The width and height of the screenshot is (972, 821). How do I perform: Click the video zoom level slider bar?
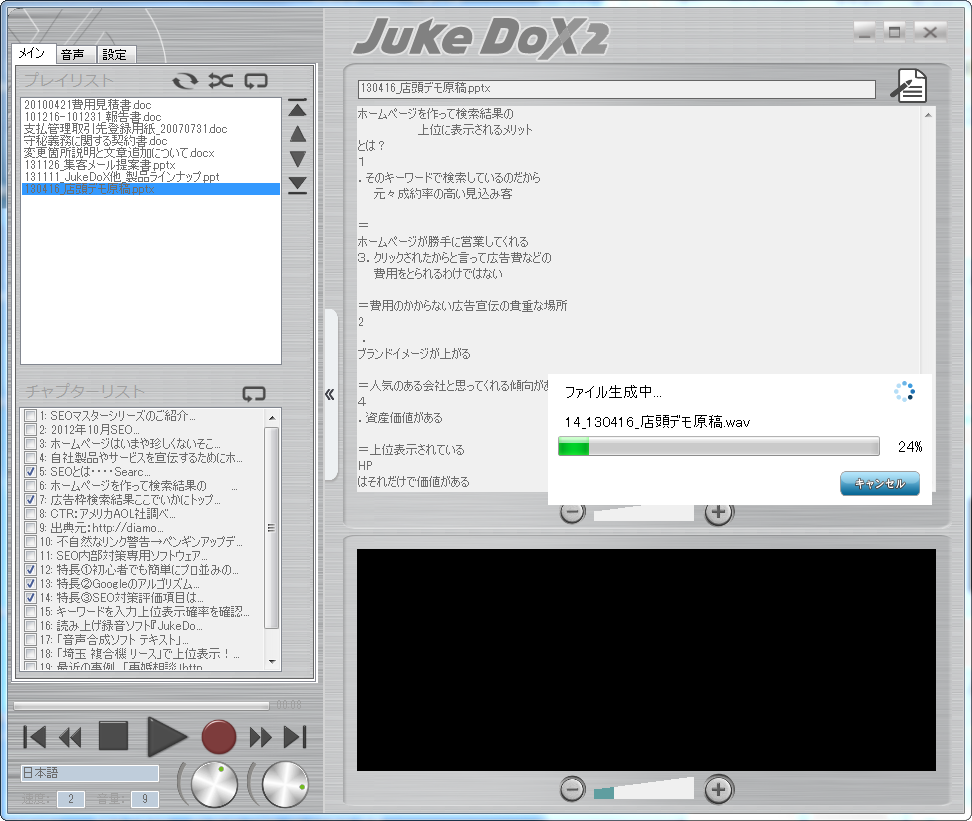643,789
